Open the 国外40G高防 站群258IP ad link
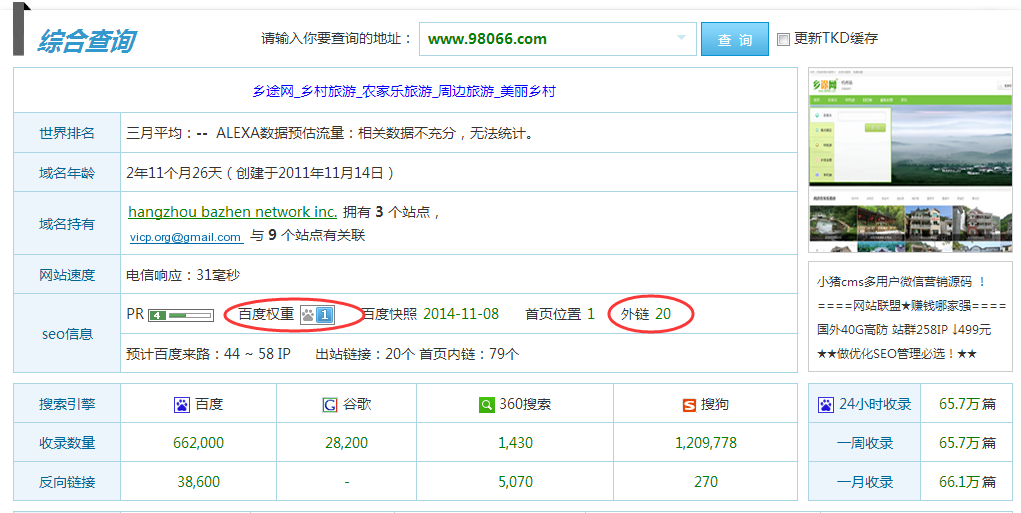 [904, 329]
